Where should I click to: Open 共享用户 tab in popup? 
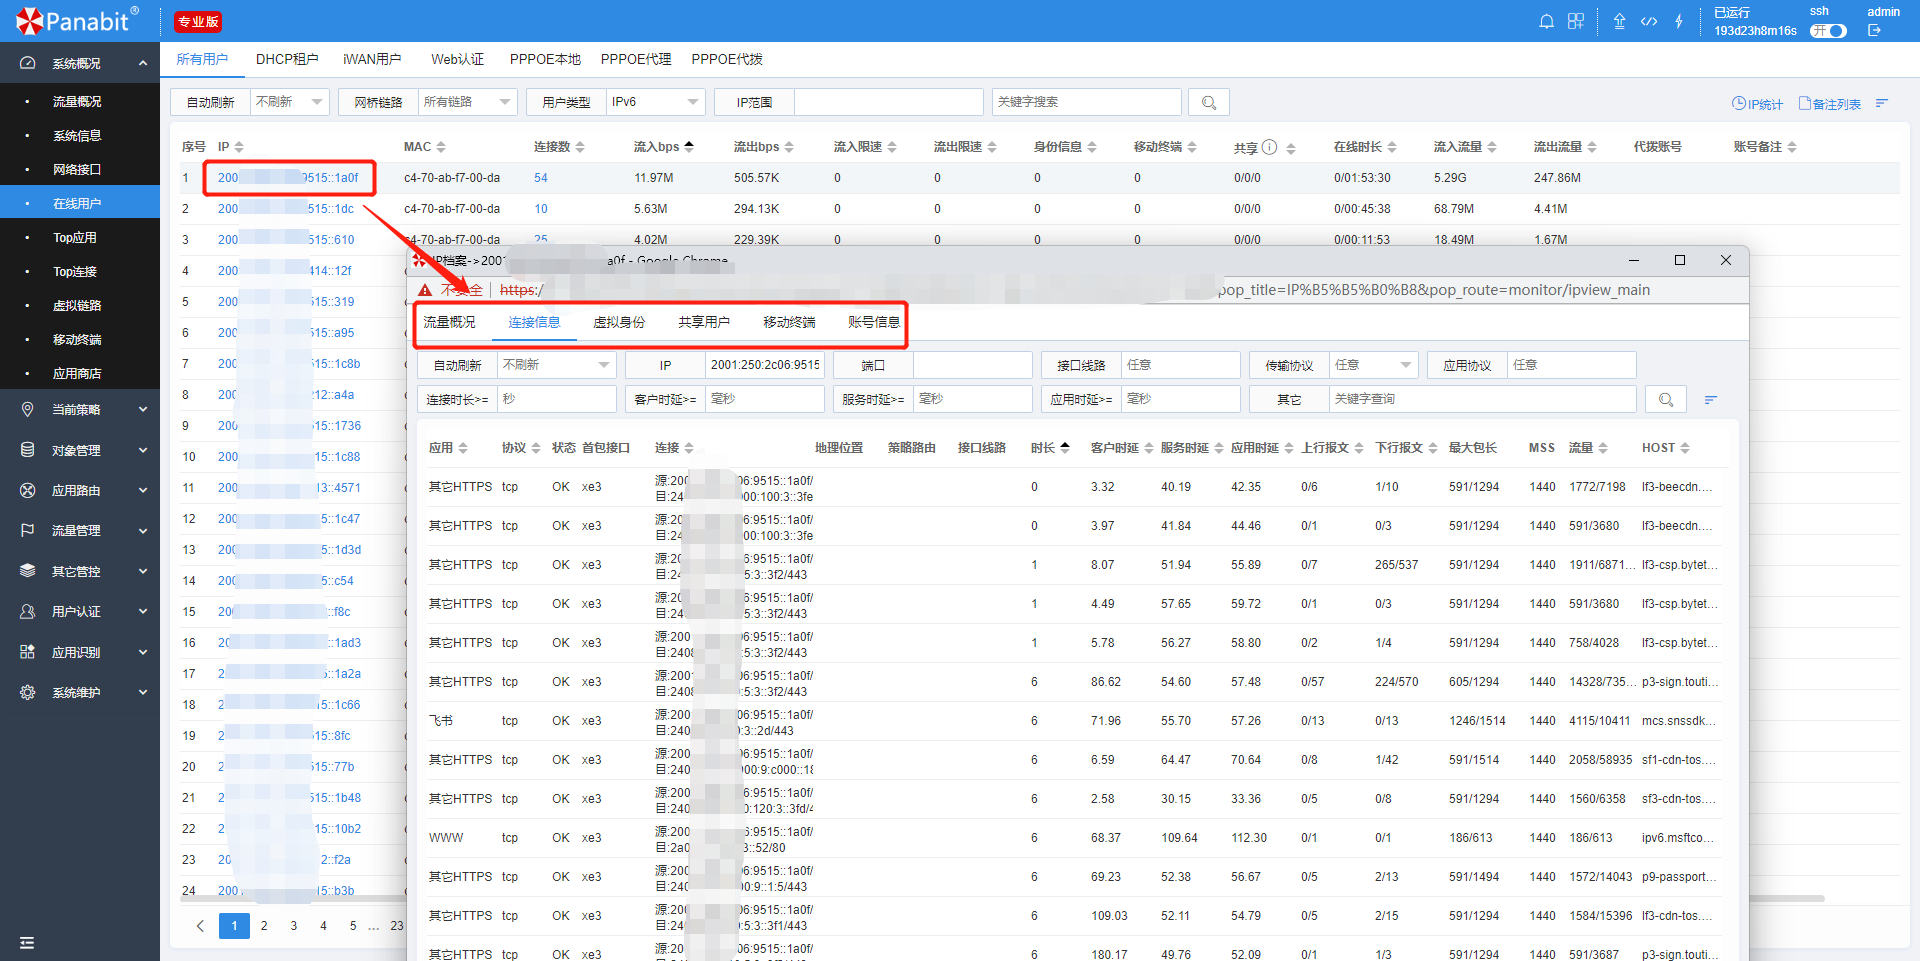pyautogui.click(x=704, y=322)
